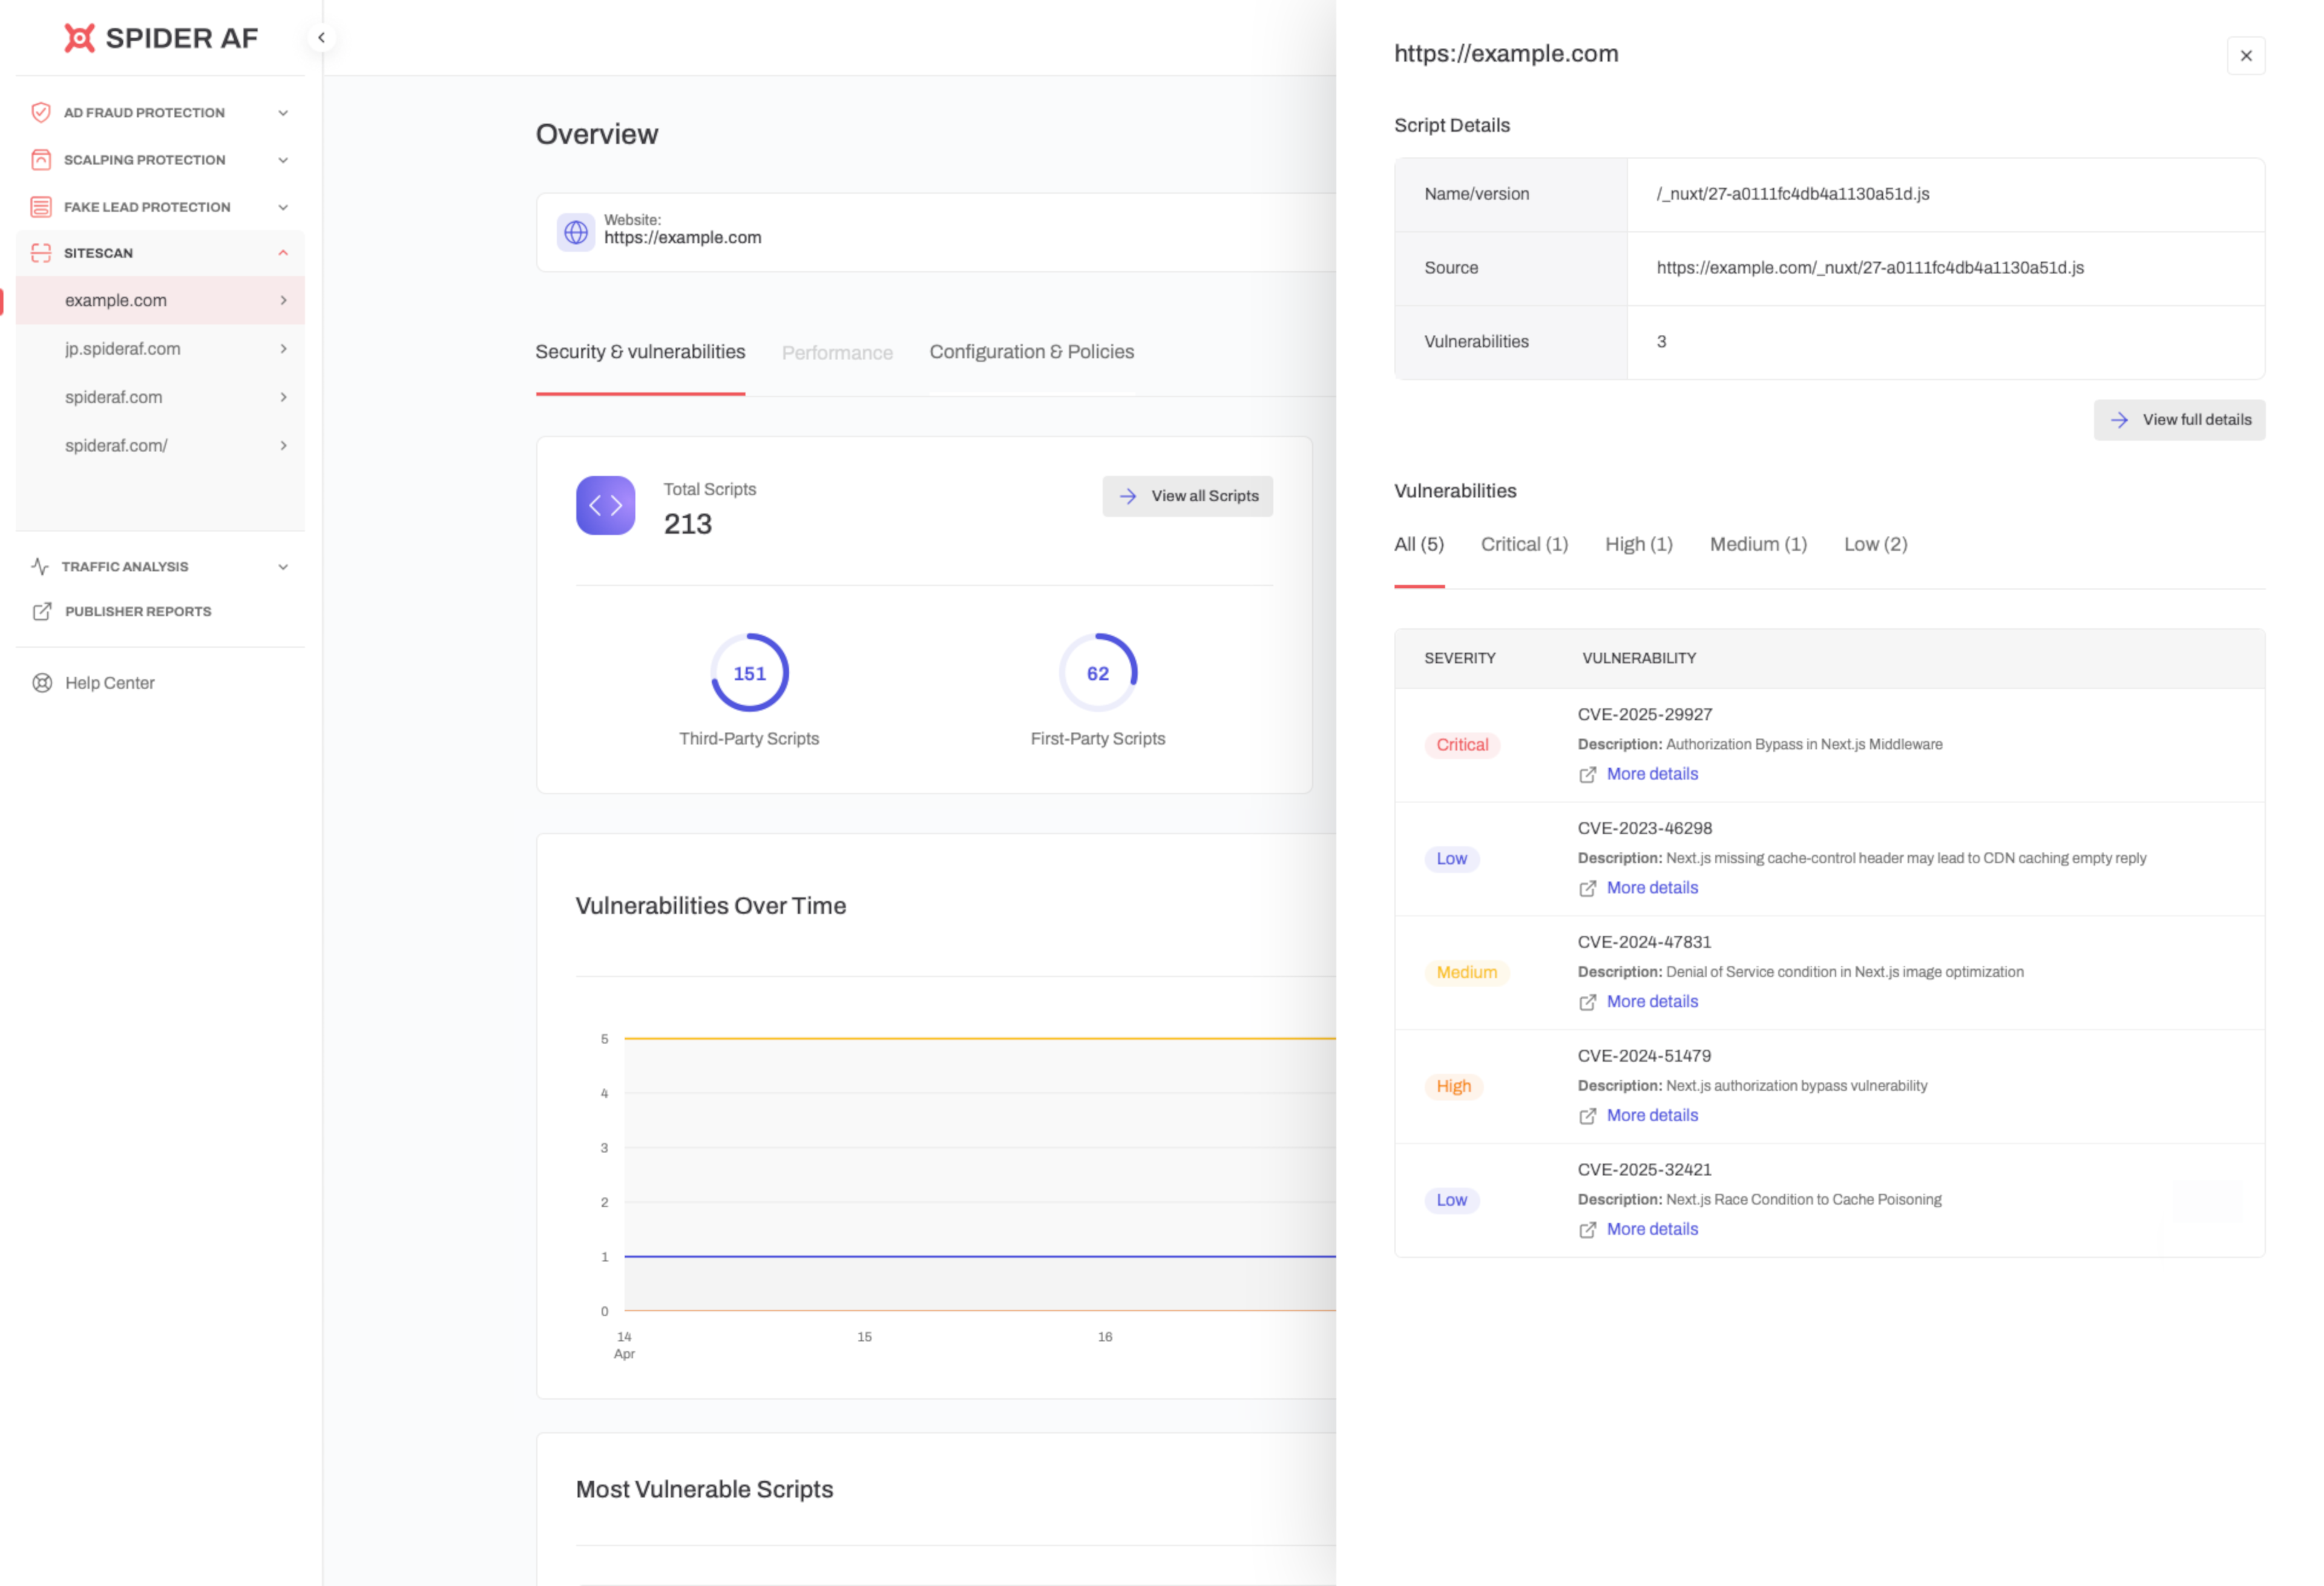Switch to Configuration & Policies tab
The width and height of the screenshot is (2324, 1586).
pyautogui.click(x=1031, y=352)
